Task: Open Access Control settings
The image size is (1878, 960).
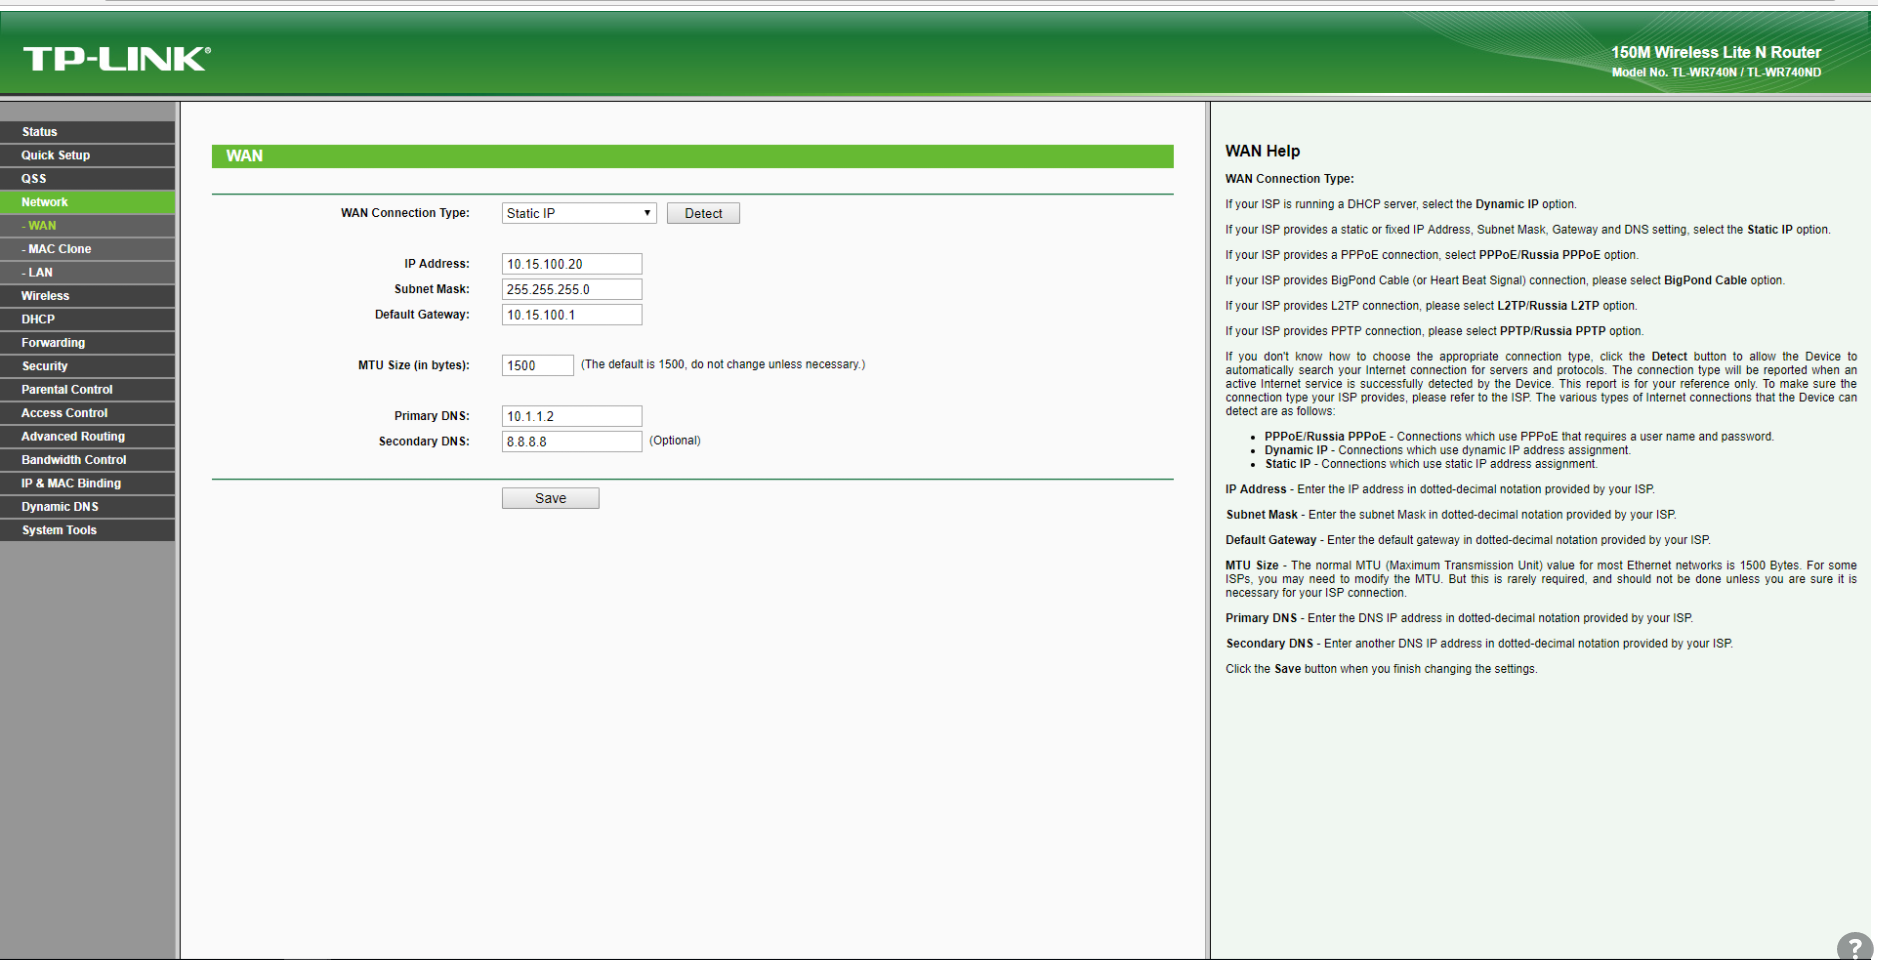Action: (87, 413)
